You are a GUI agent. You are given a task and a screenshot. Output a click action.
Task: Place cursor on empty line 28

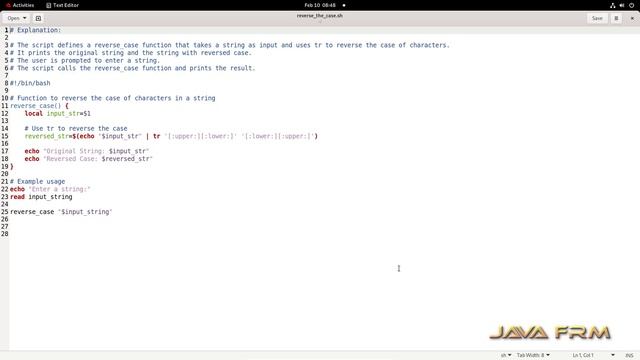pyautogui.click(x=324, y=234)
